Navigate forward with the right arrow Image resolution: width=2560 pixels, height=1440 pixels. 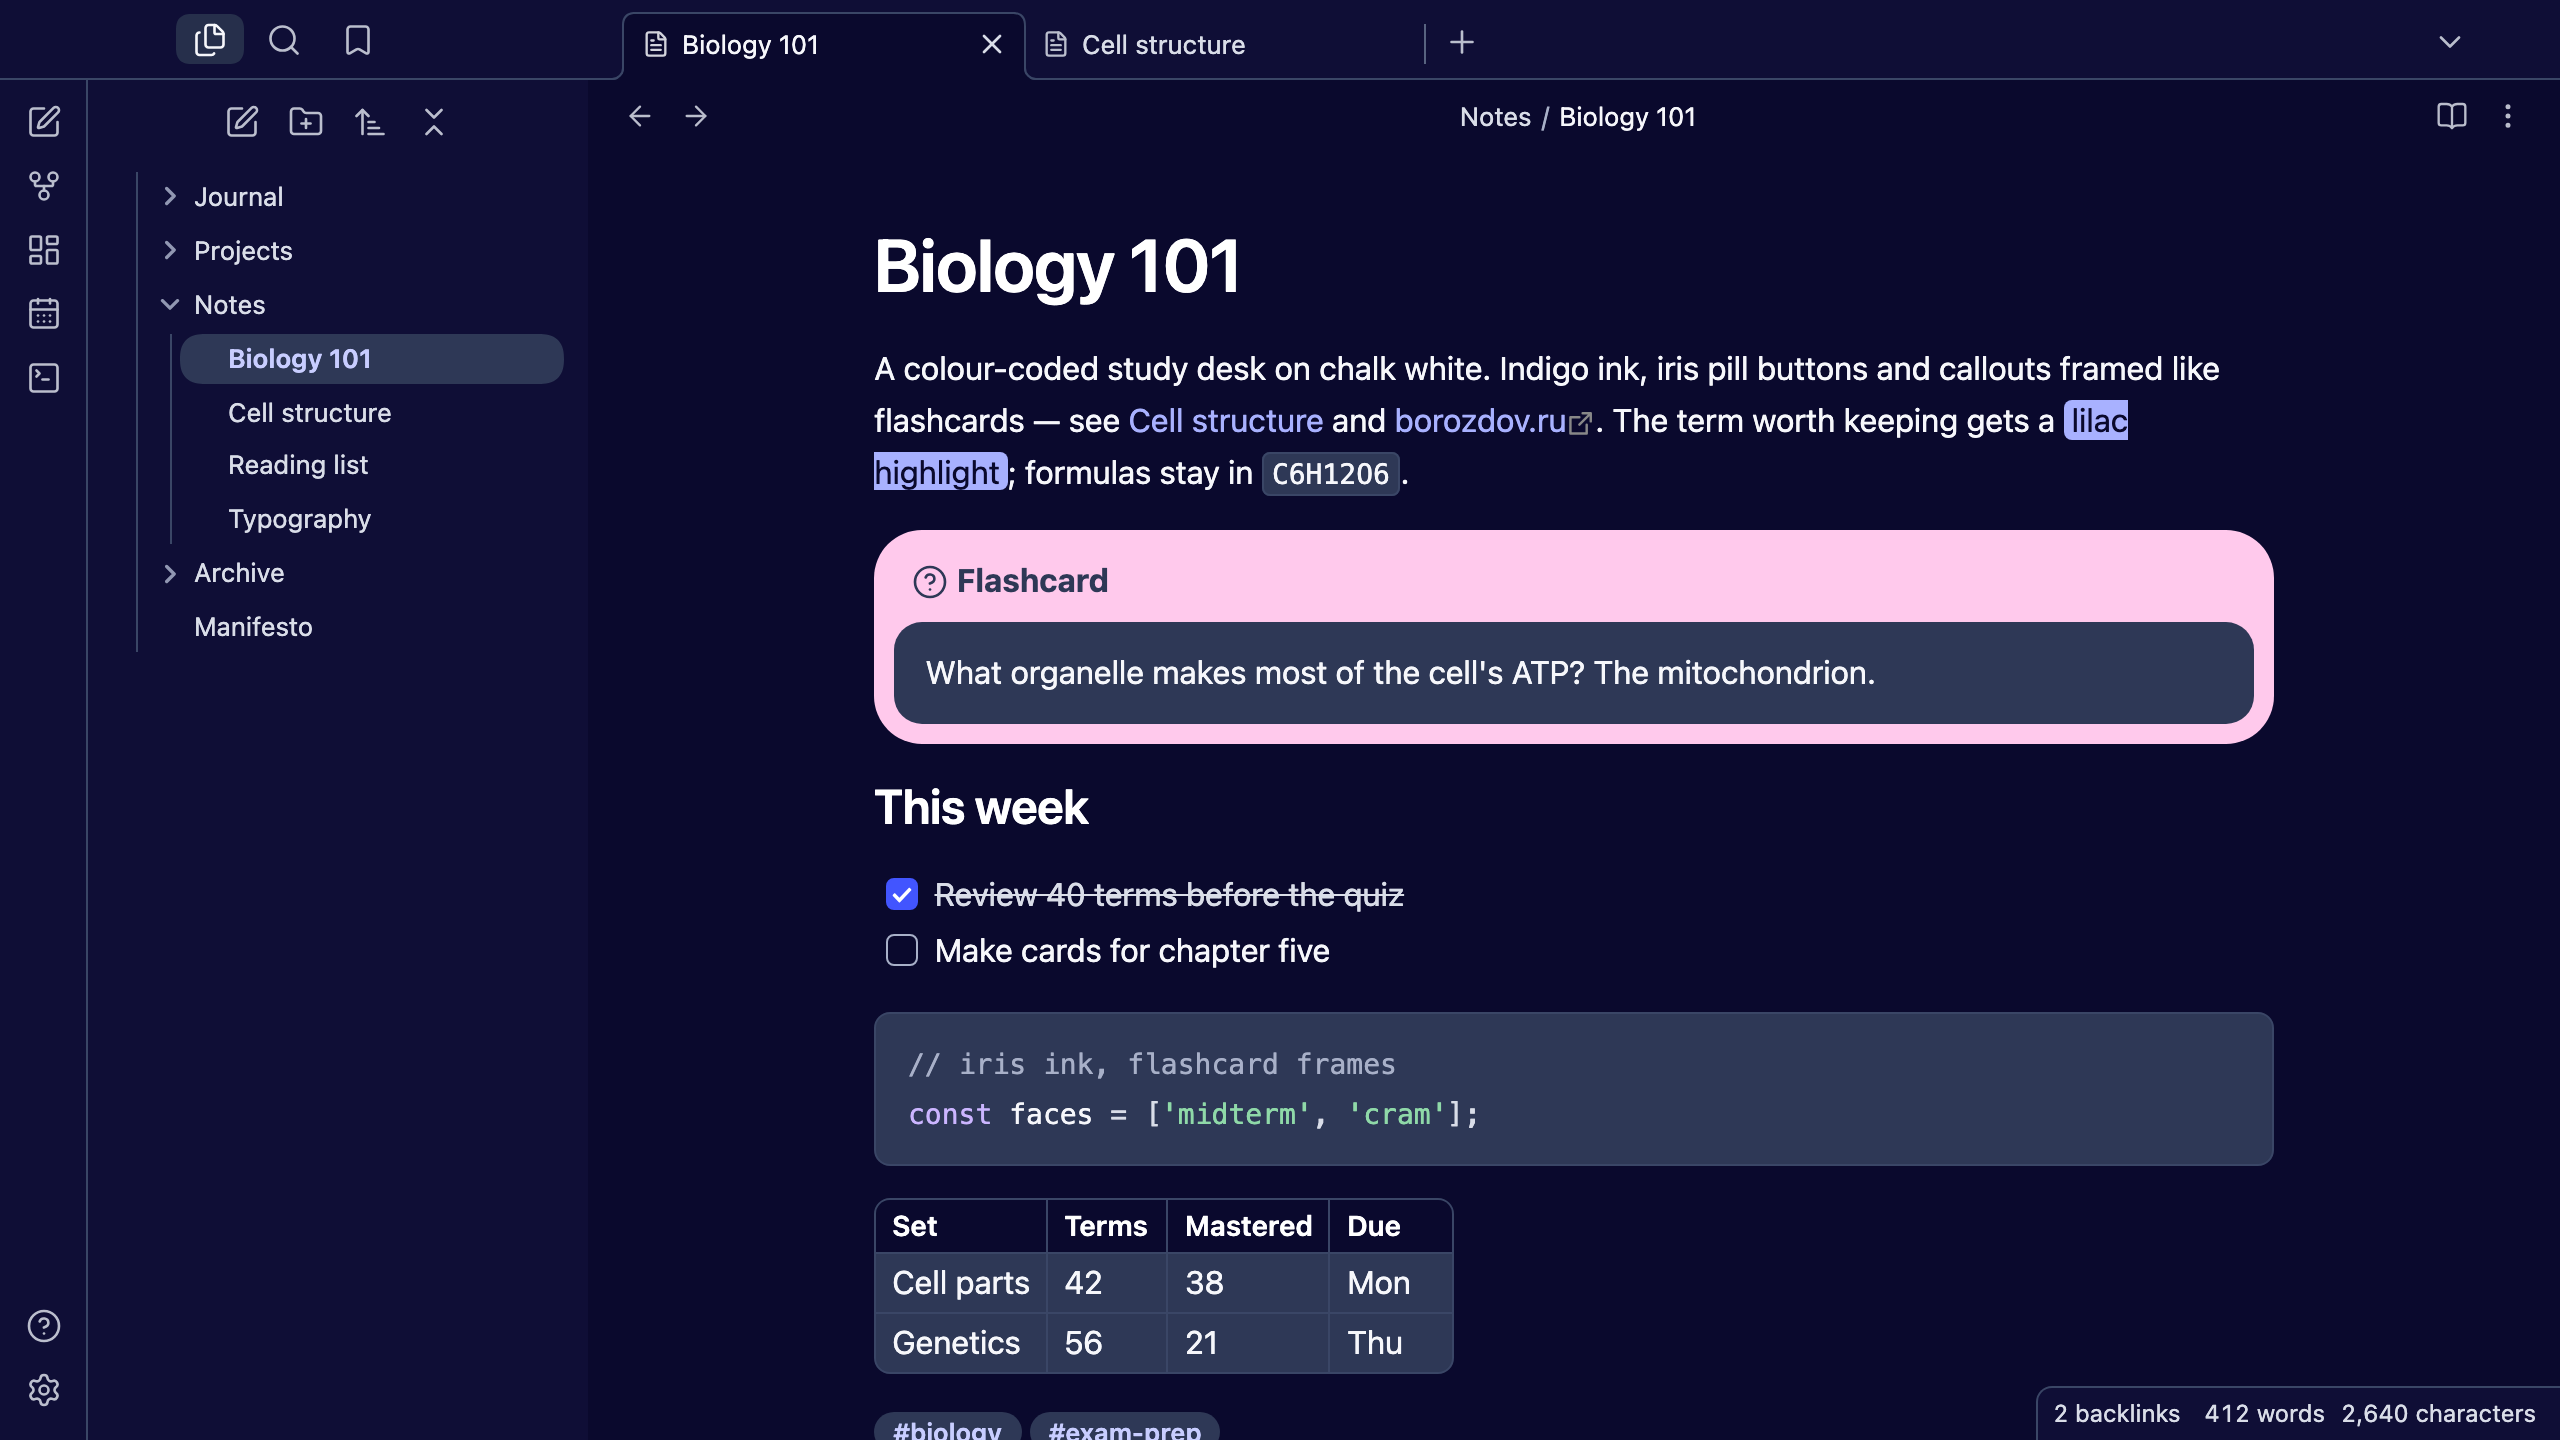696,116
